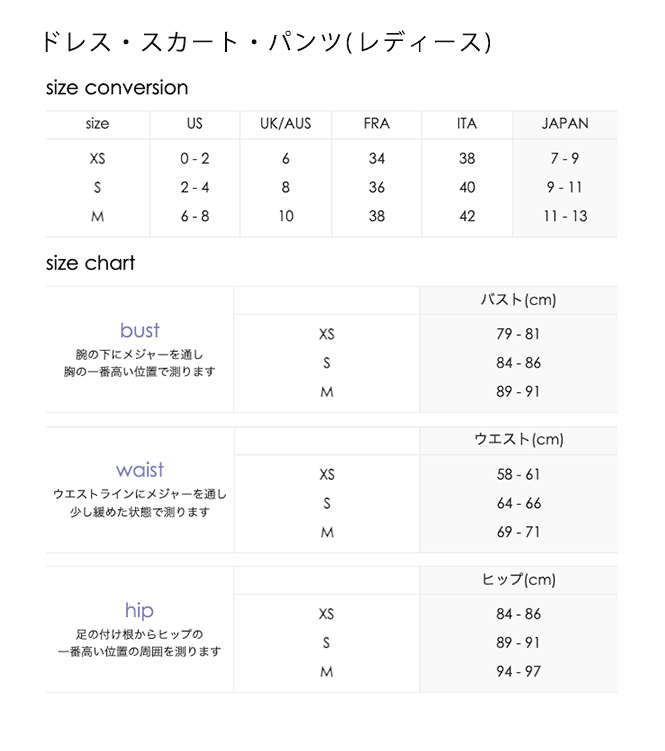Image resolution: width=665 pixels, height=751 pixels.
Task: Click the ITA column header
Action: (x=467, y=124)
